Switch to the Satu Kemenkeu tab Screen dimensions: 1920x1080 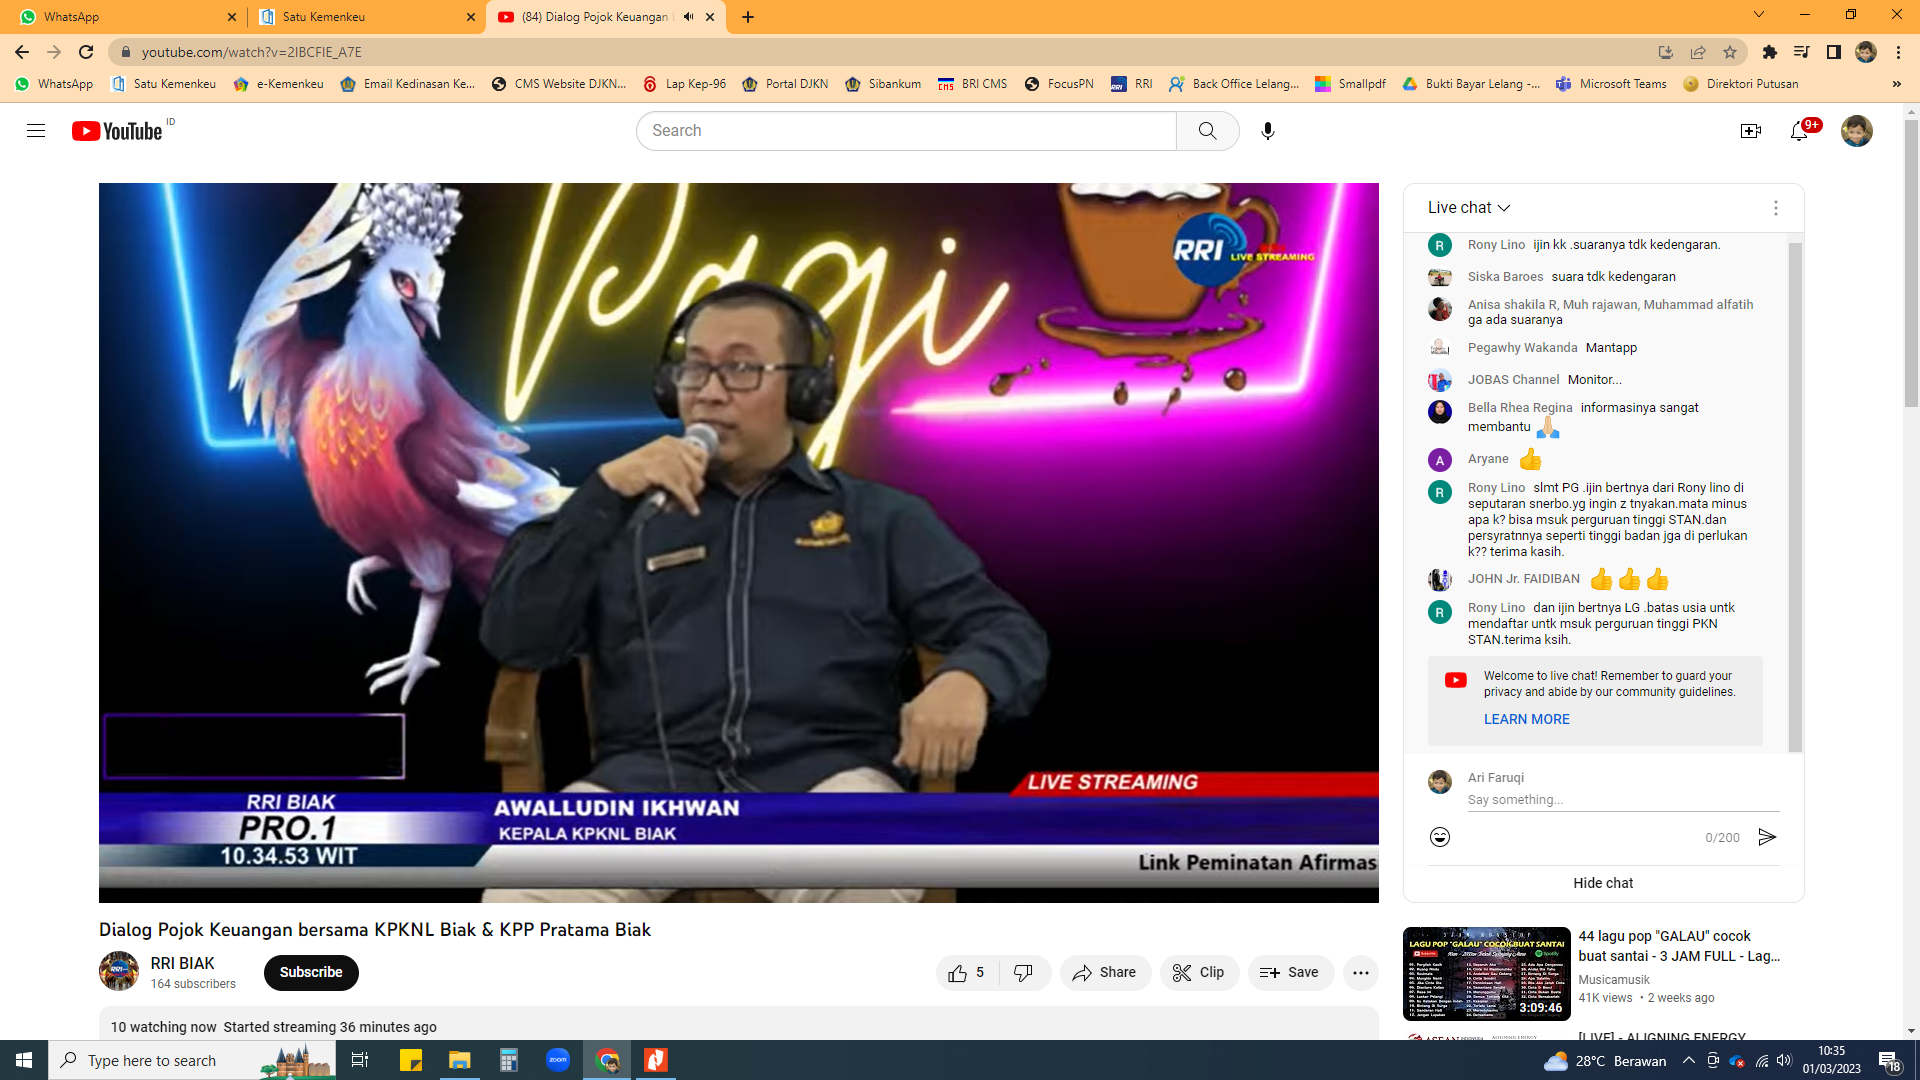[x=360, y=17]
